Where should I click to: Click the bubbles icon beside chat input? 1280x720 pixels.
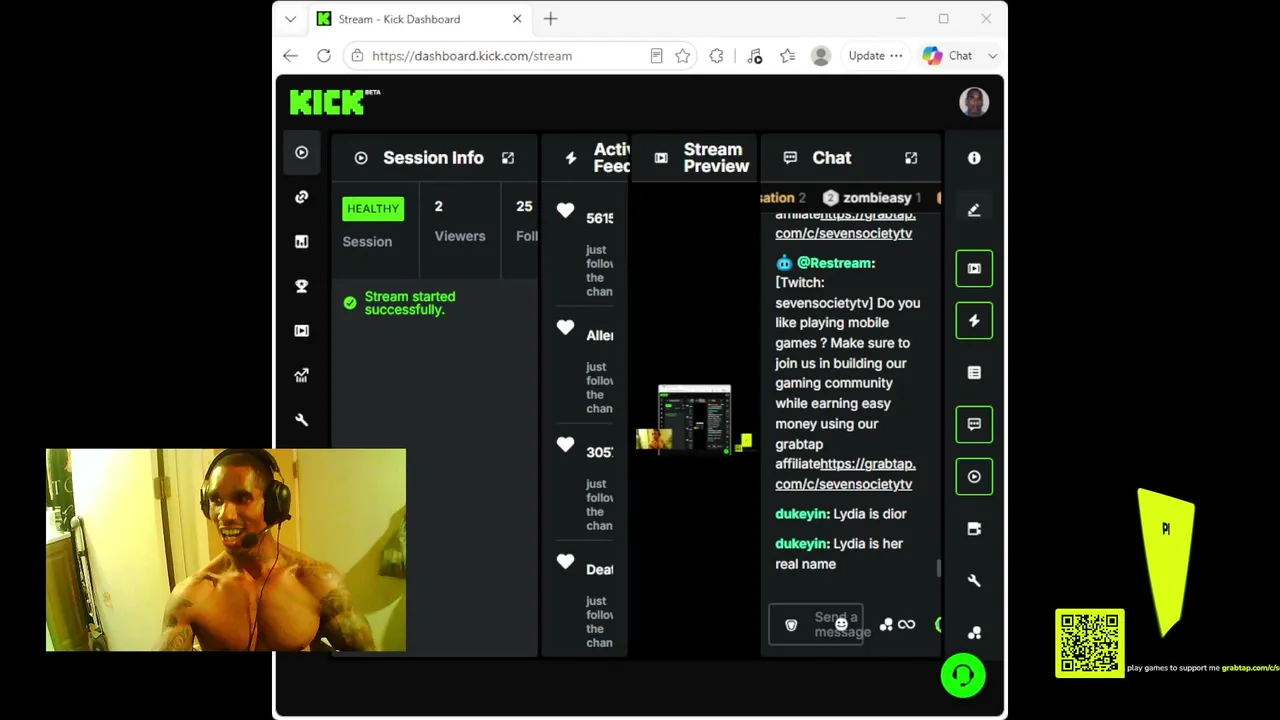click(x=886, y=625)
